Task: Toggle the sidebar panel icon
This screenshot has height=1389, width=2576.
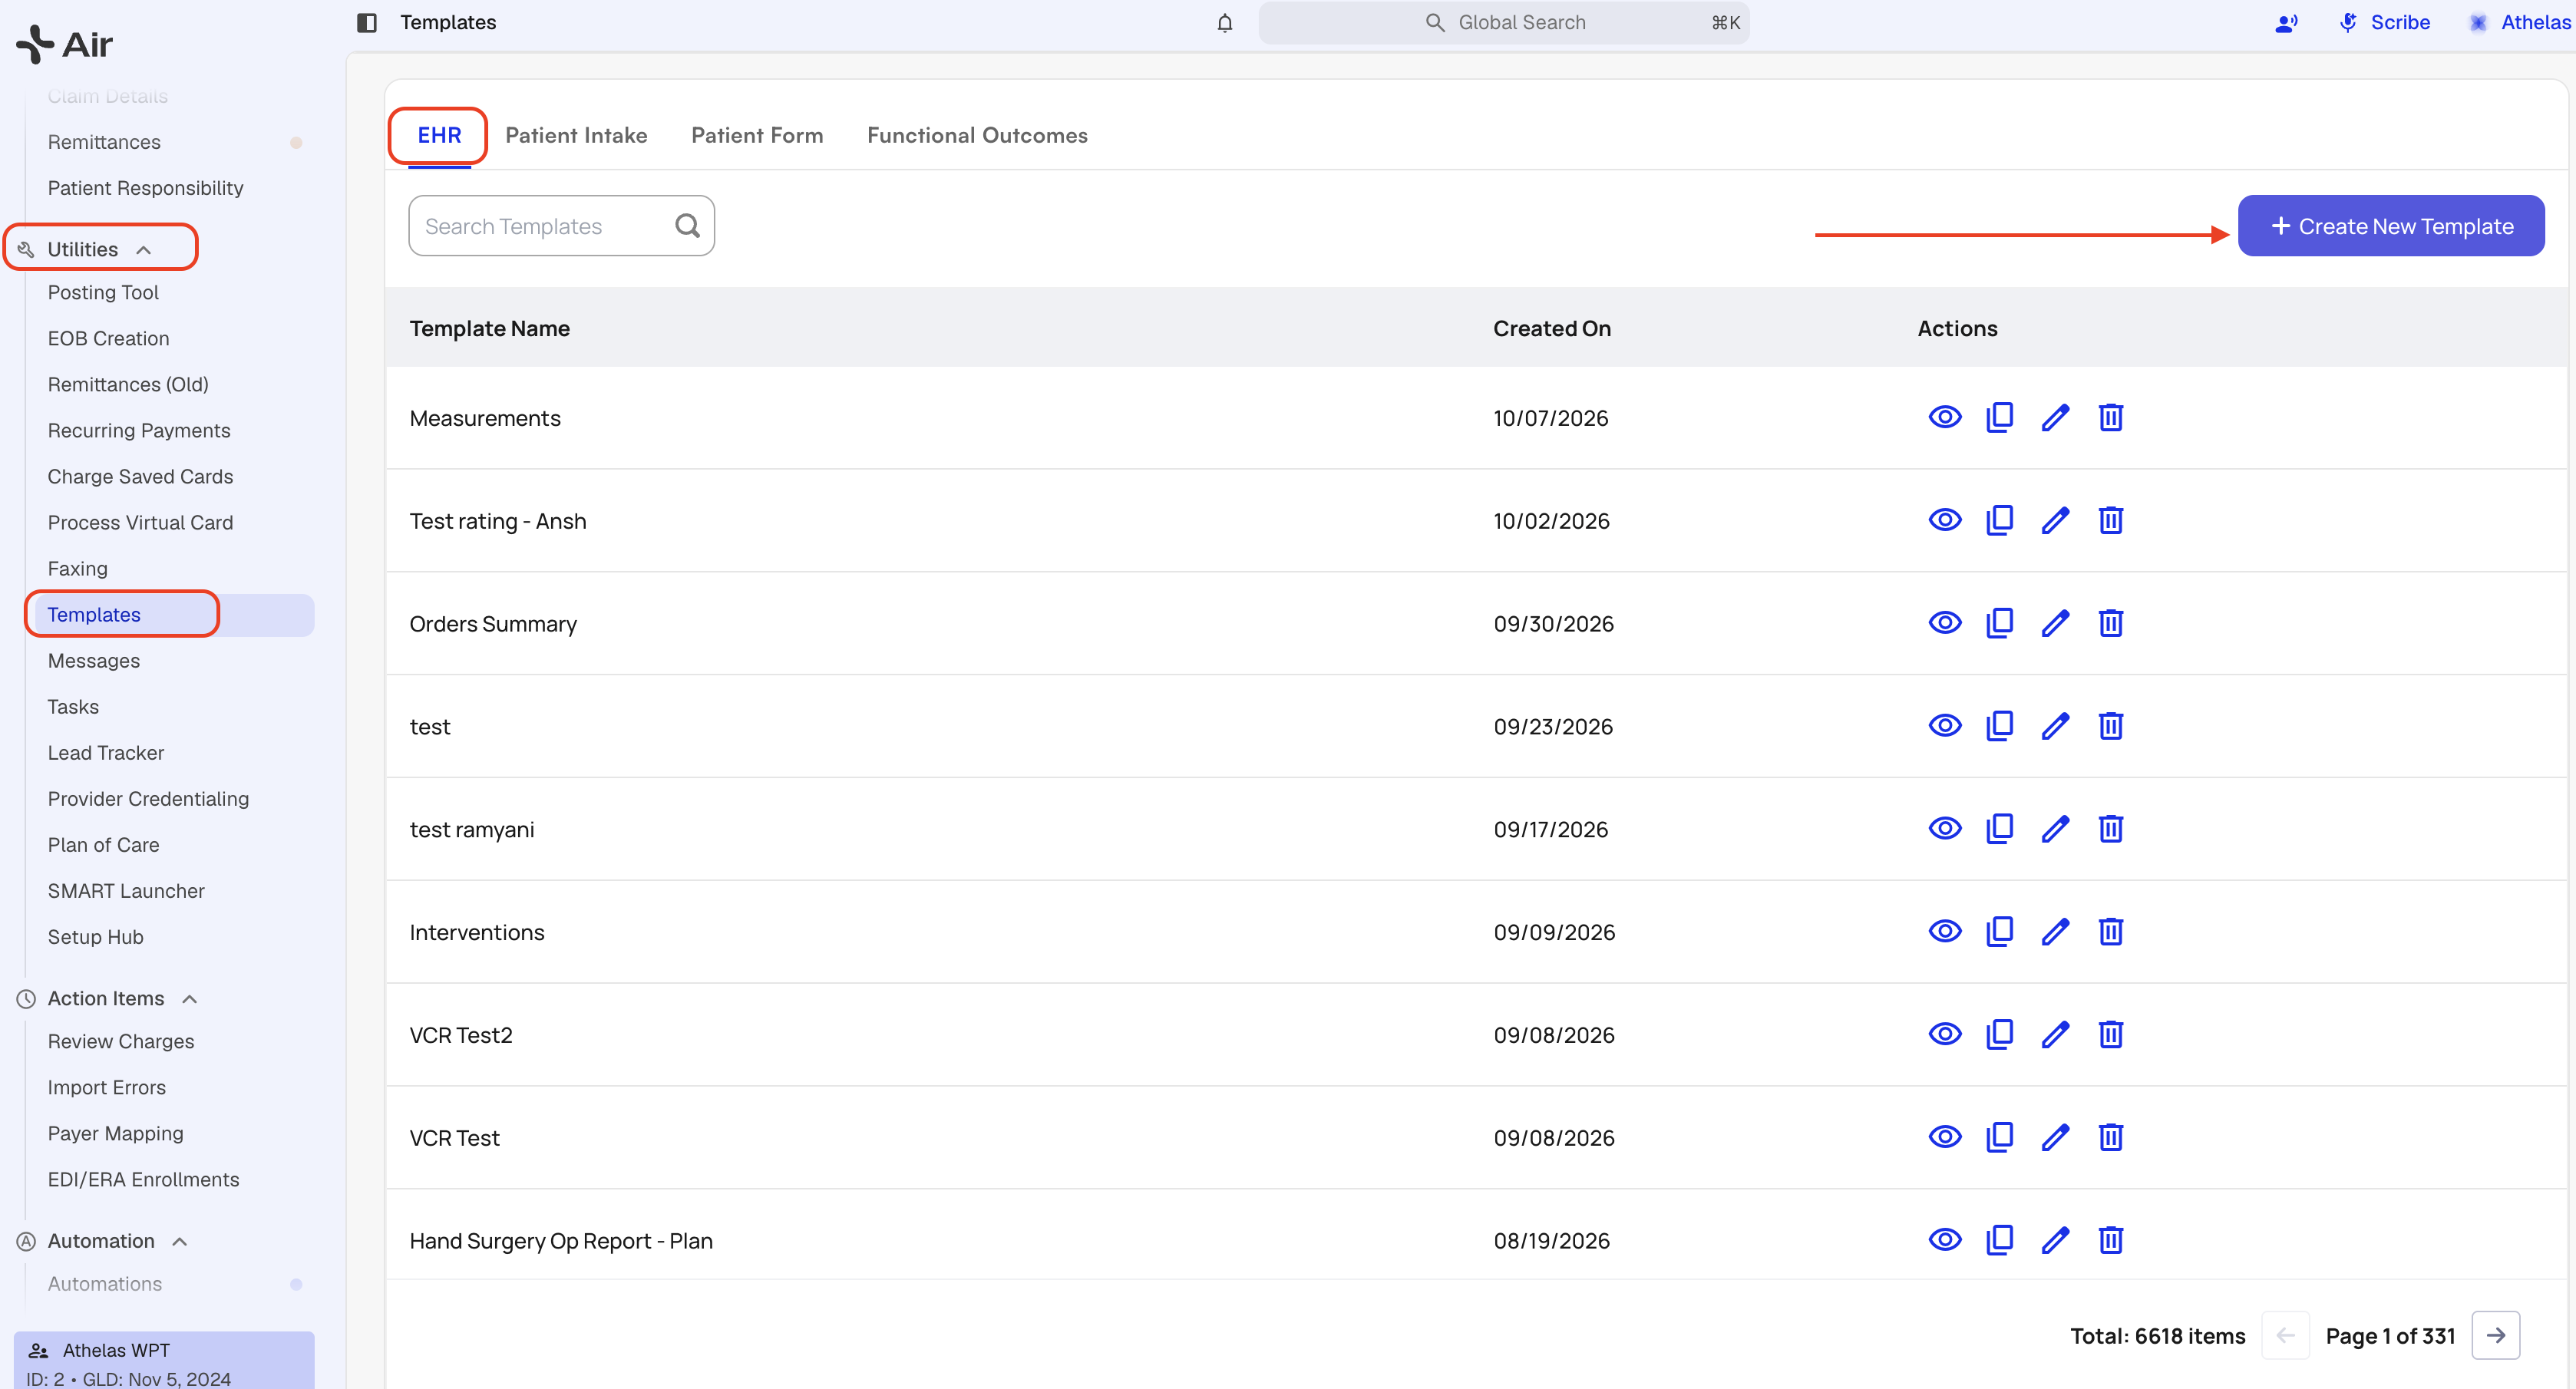Action: (367, 22)
